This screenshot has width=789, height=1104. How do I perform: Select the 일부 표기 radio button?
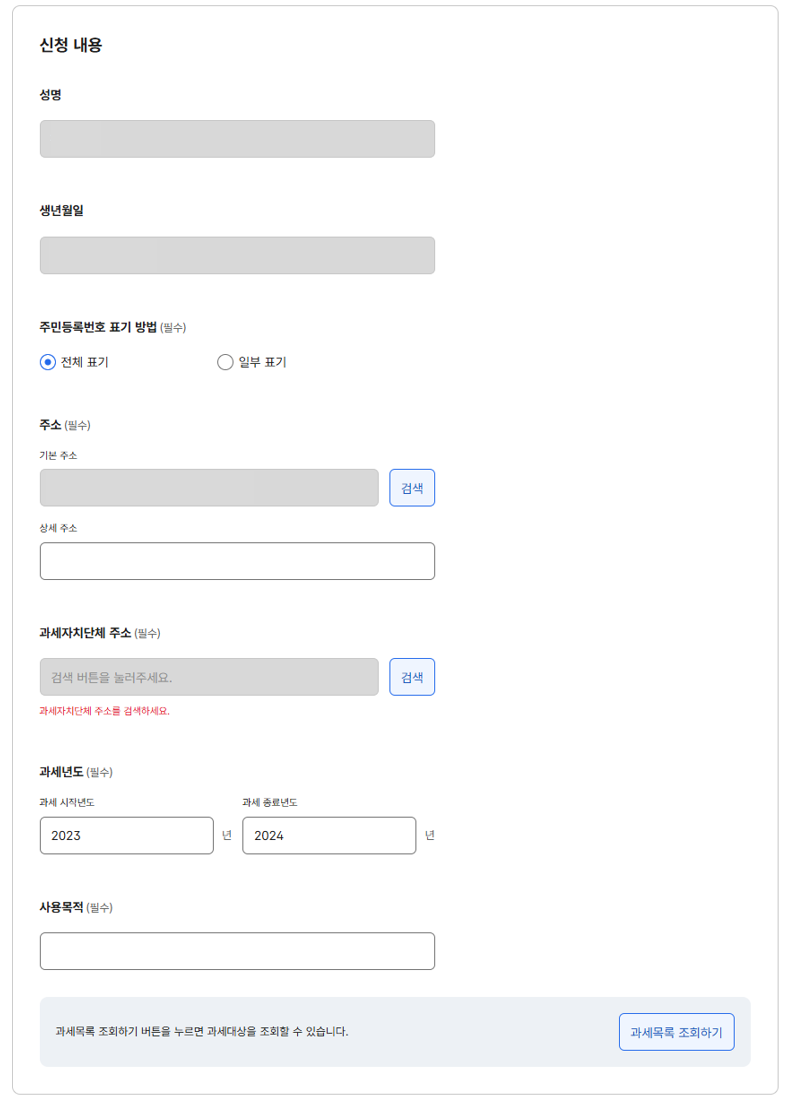[223, 362]
